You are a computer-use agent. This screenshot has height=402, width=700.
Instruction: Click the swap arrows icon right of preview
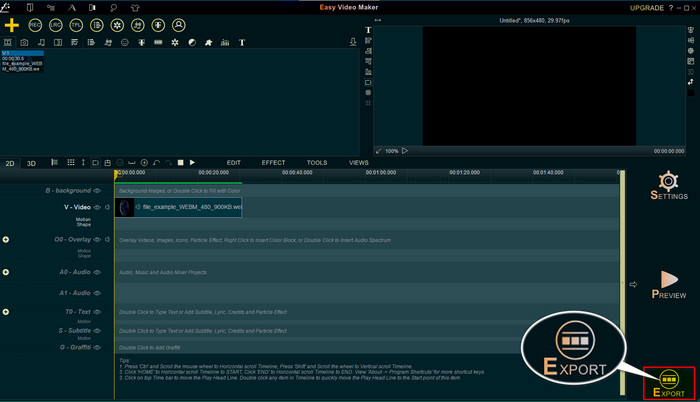(x=691, y=82)
